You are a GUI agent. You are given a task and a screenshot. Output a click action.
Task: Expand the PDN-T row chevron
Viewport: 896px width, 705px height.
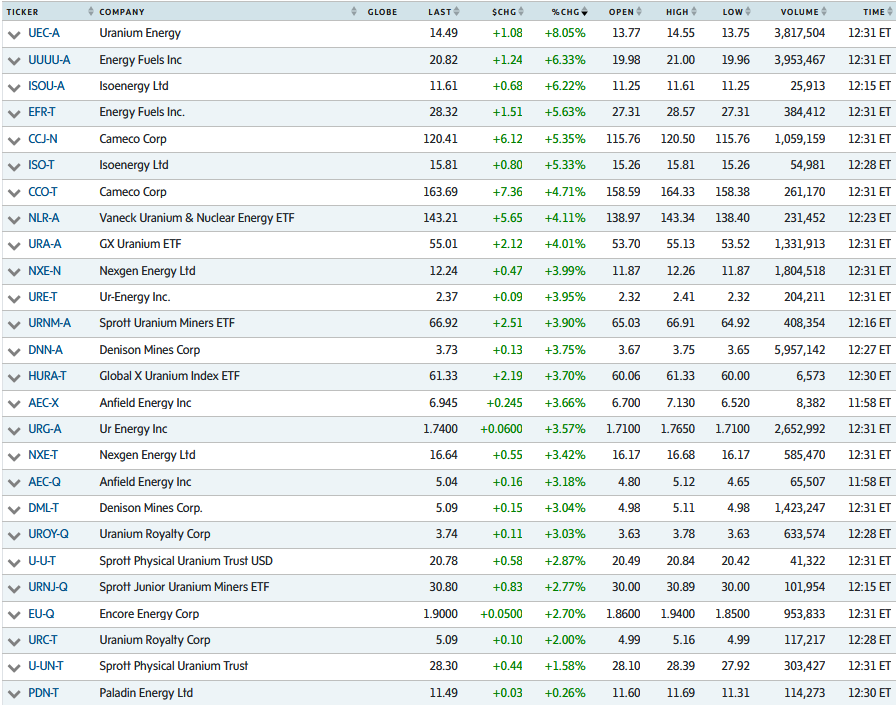tap(14, 694)
